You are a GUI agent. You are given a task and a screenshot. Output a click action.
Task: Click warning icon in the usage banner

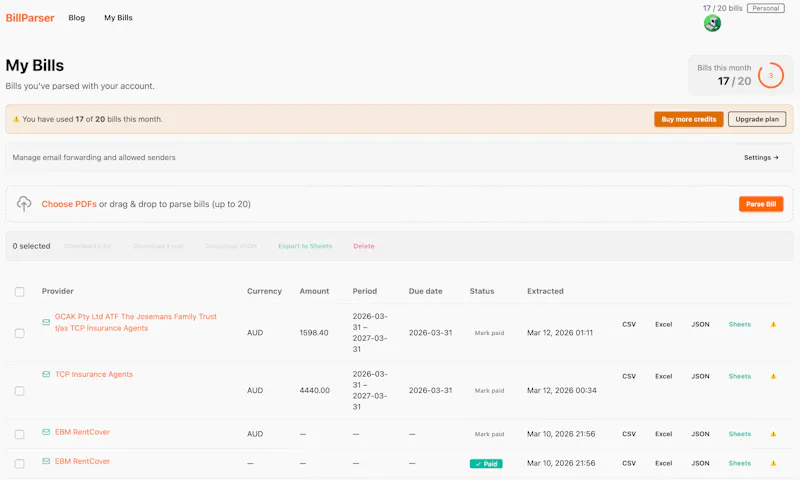(x=16, y=119)
